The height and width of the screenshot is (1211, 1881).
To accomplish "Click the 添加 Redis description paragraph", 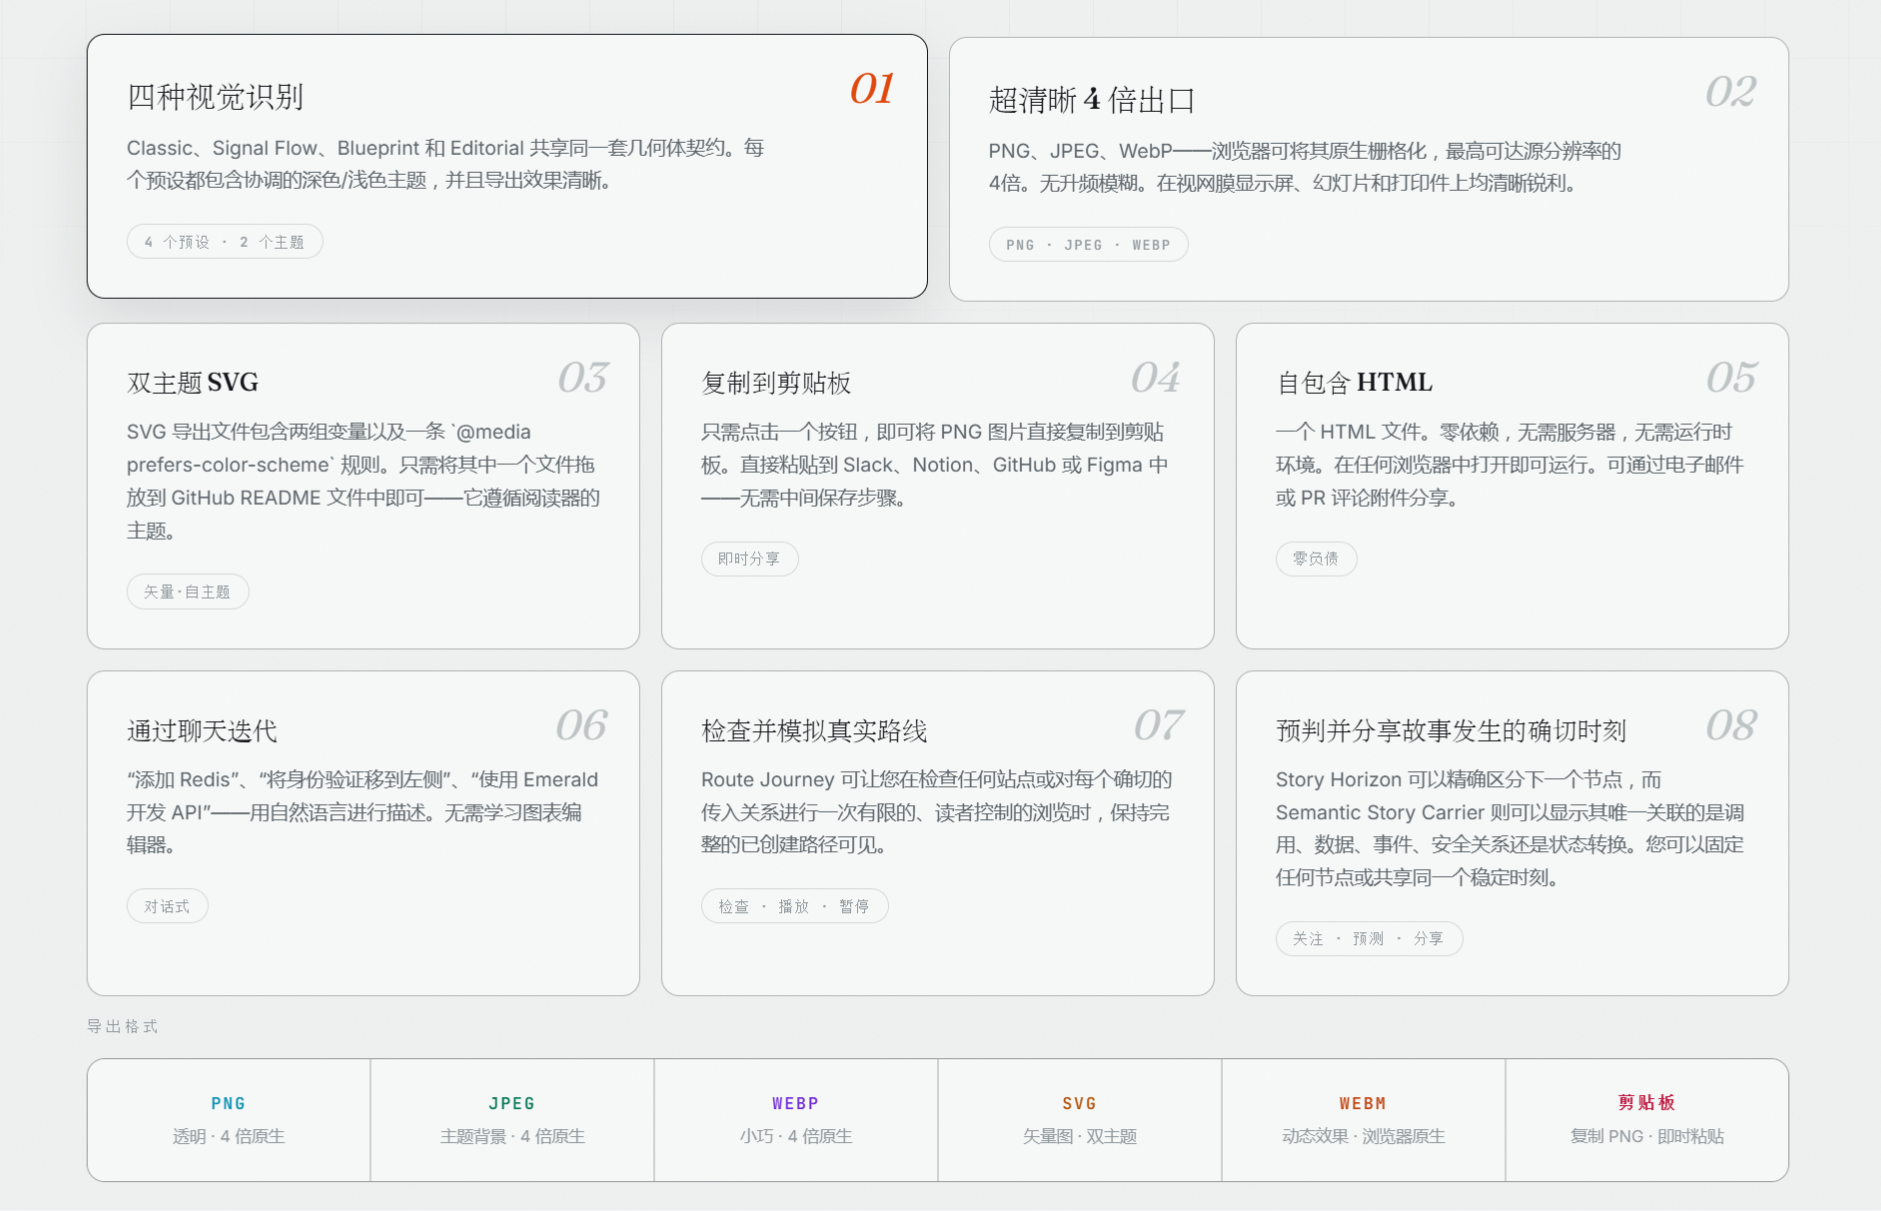I will [363, 813].
